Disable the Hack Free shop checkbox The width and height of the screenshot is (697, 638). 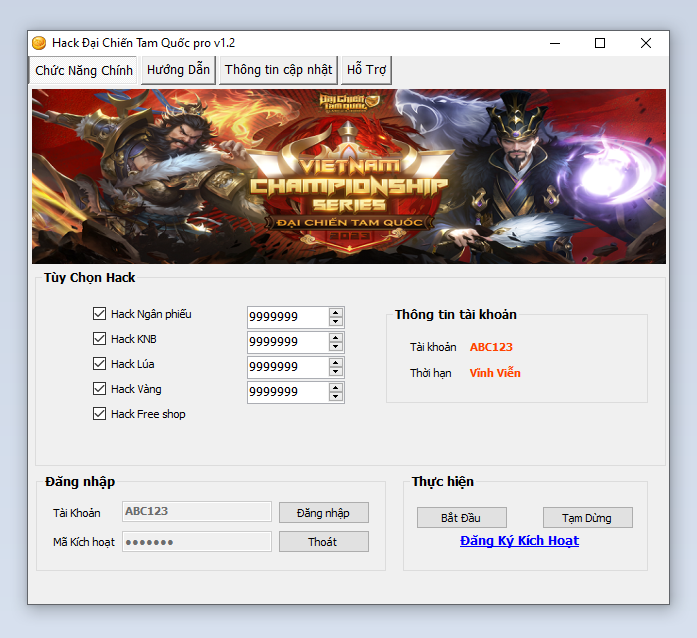click(99, 414)
